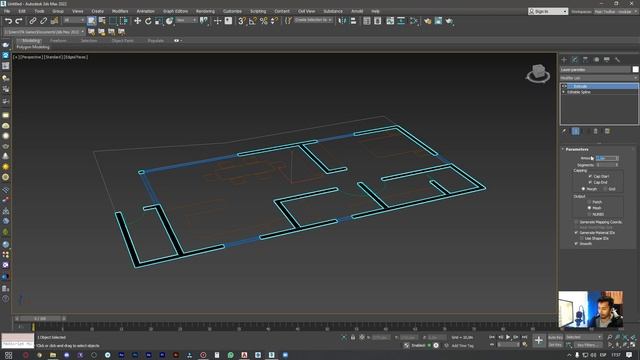Activate the Select and Place tool
Screen dimensions: 640x360
tap(169, 20)
